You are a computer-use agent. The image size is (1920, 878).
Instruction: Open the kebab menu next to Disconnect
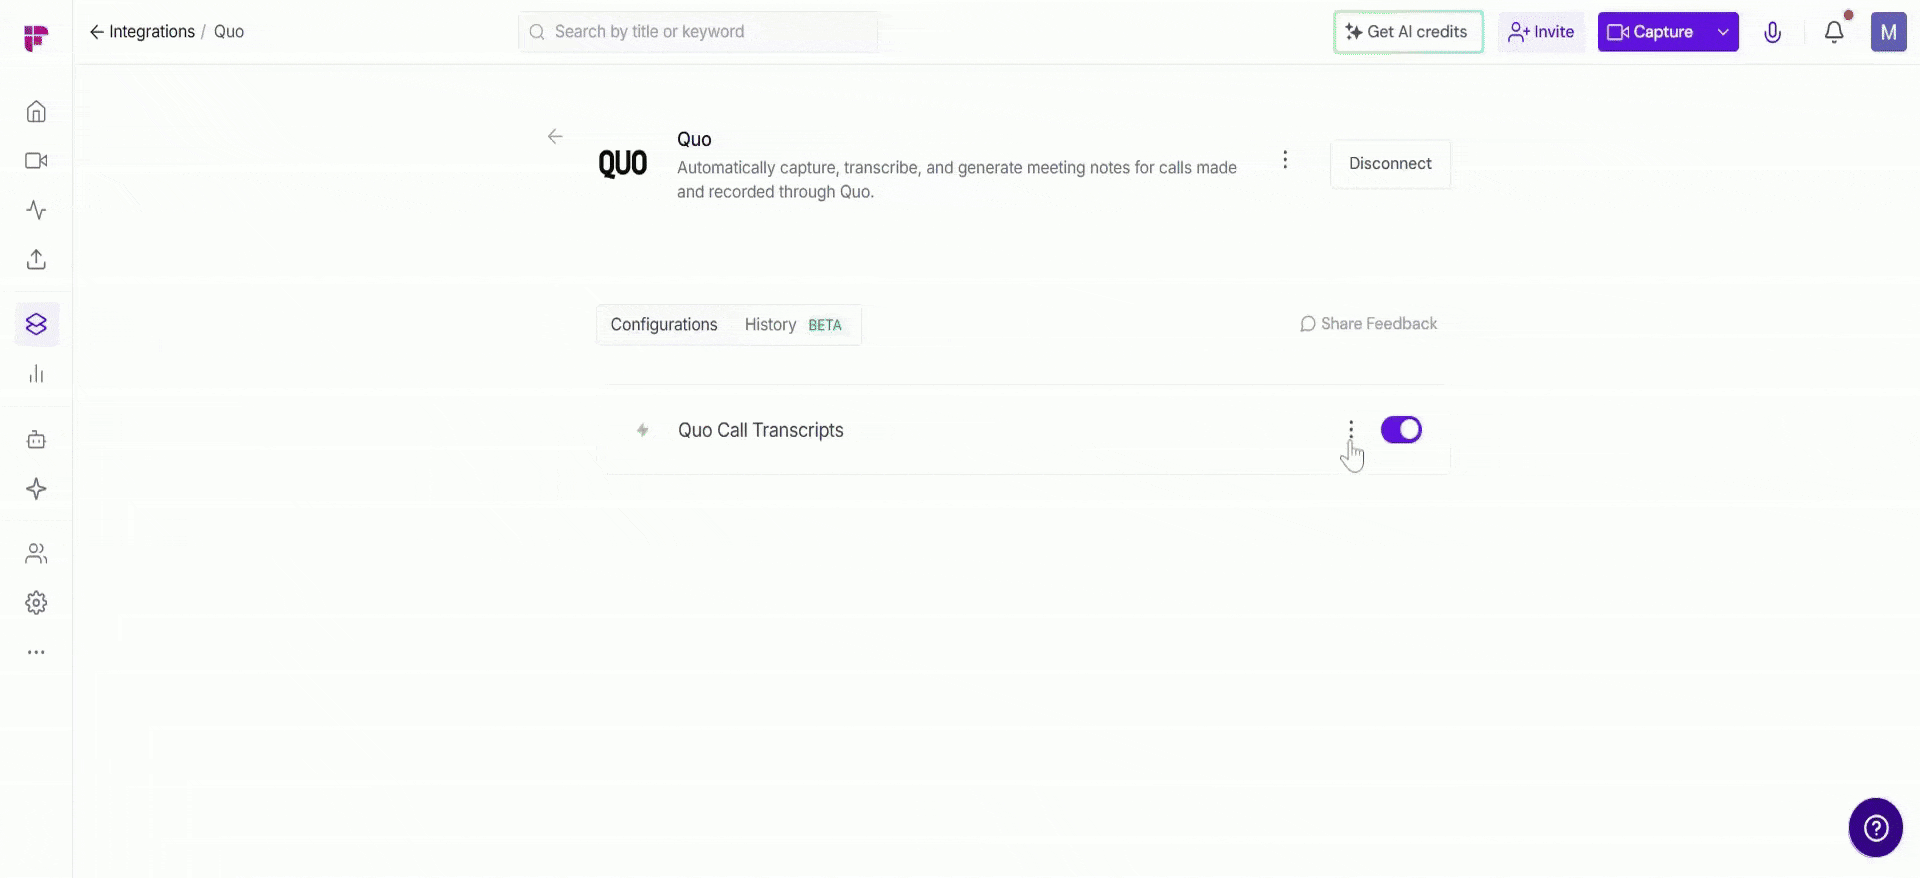point(1285,159)
